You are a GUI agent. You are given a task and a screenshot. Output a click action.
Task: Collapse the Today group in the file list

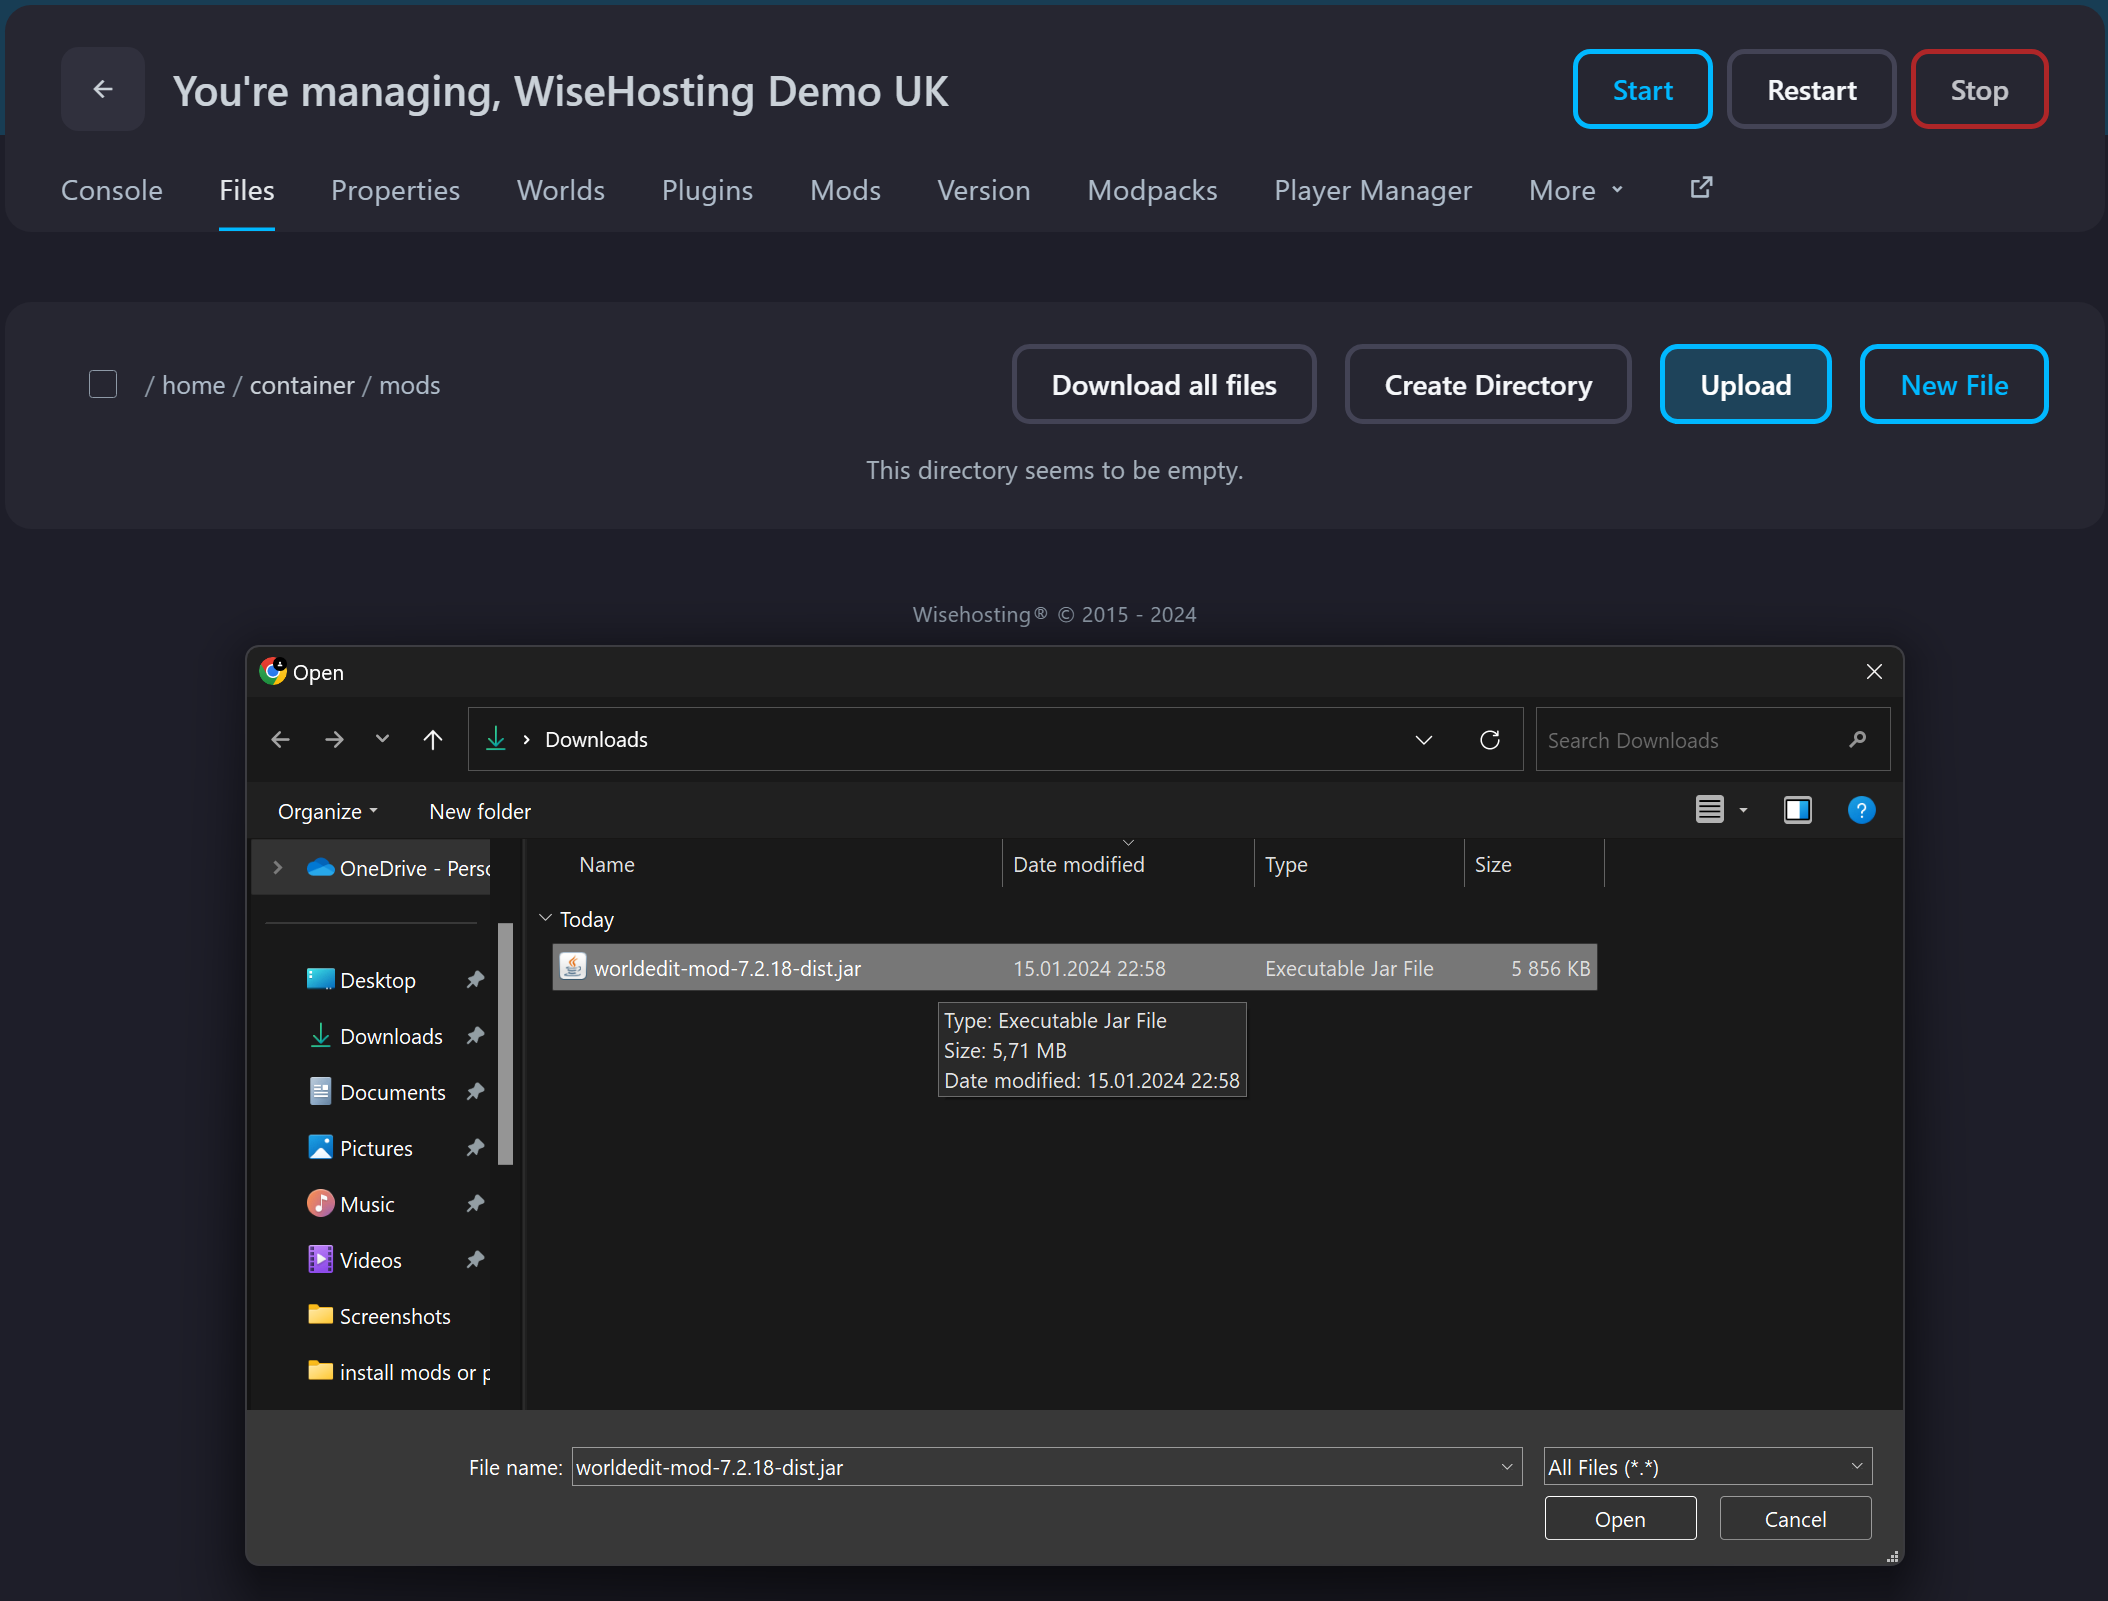point(546,917)
